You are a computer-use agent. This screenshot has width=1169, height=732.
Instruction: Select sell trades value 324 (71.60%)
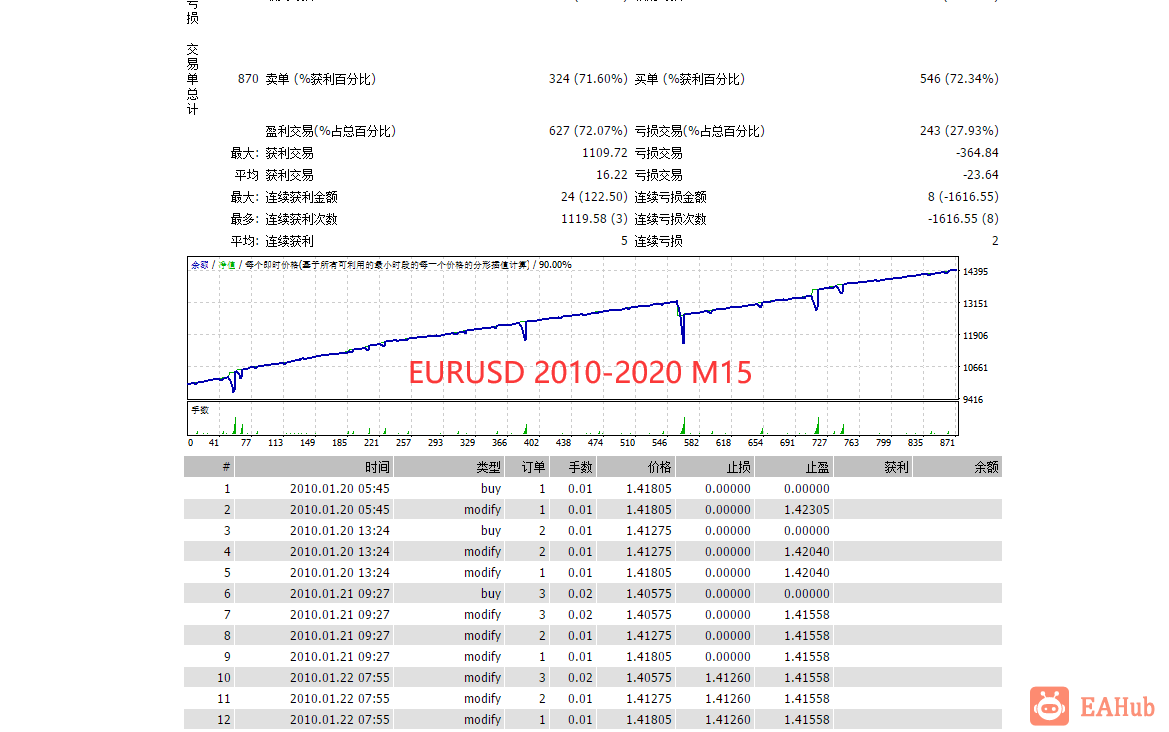(588, 79)
